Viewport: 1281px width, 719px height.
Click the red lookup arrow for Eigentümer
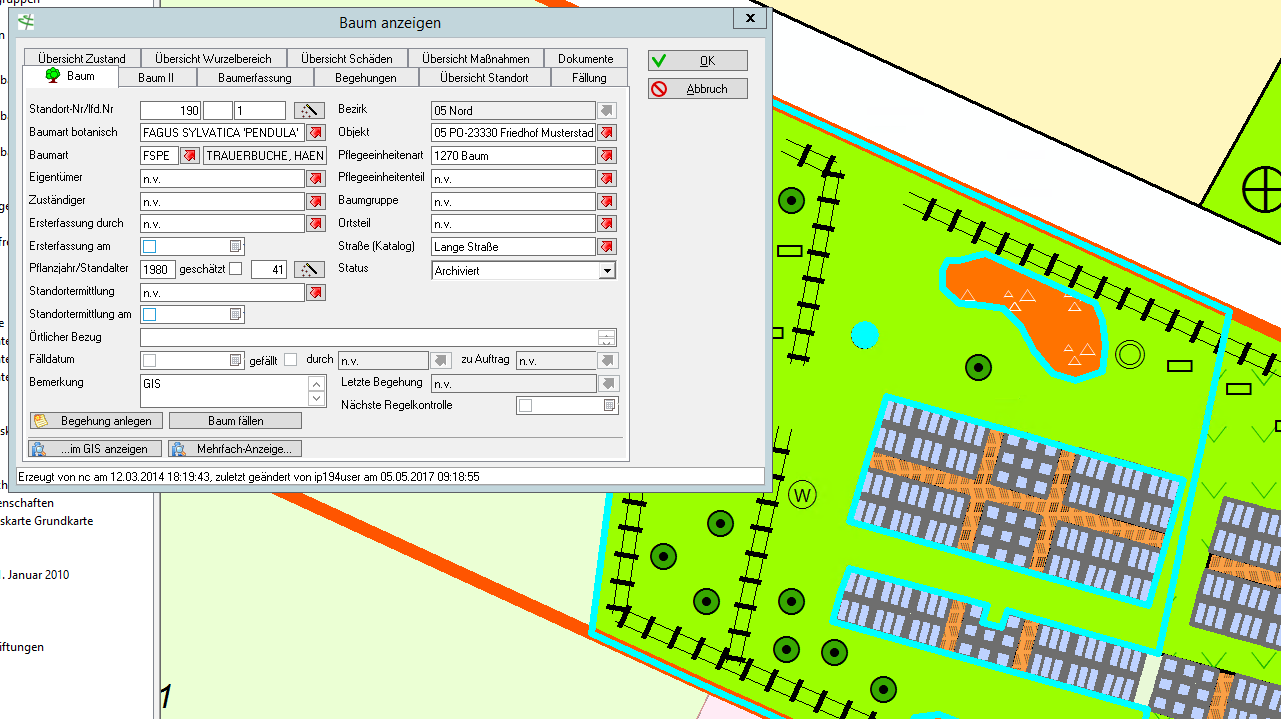point(316,178)
